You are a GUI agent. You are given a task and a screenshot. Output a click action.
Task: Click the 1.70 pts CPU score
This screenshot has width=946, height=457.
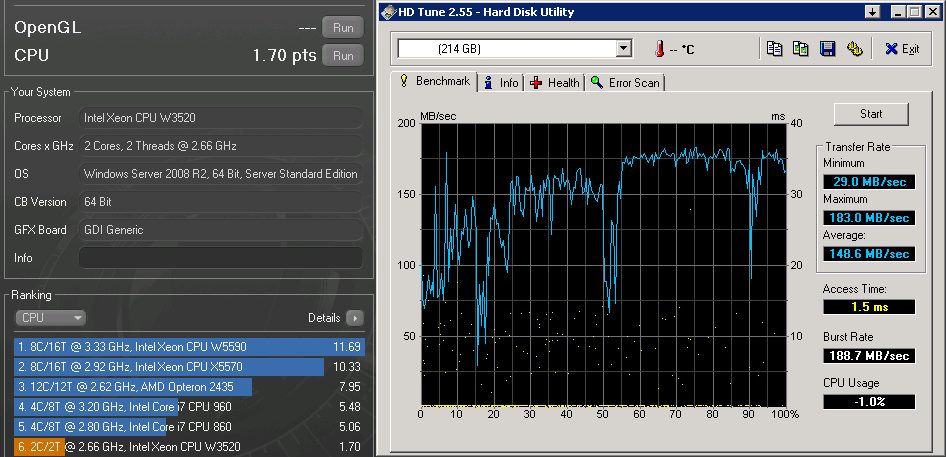(284, 56)
